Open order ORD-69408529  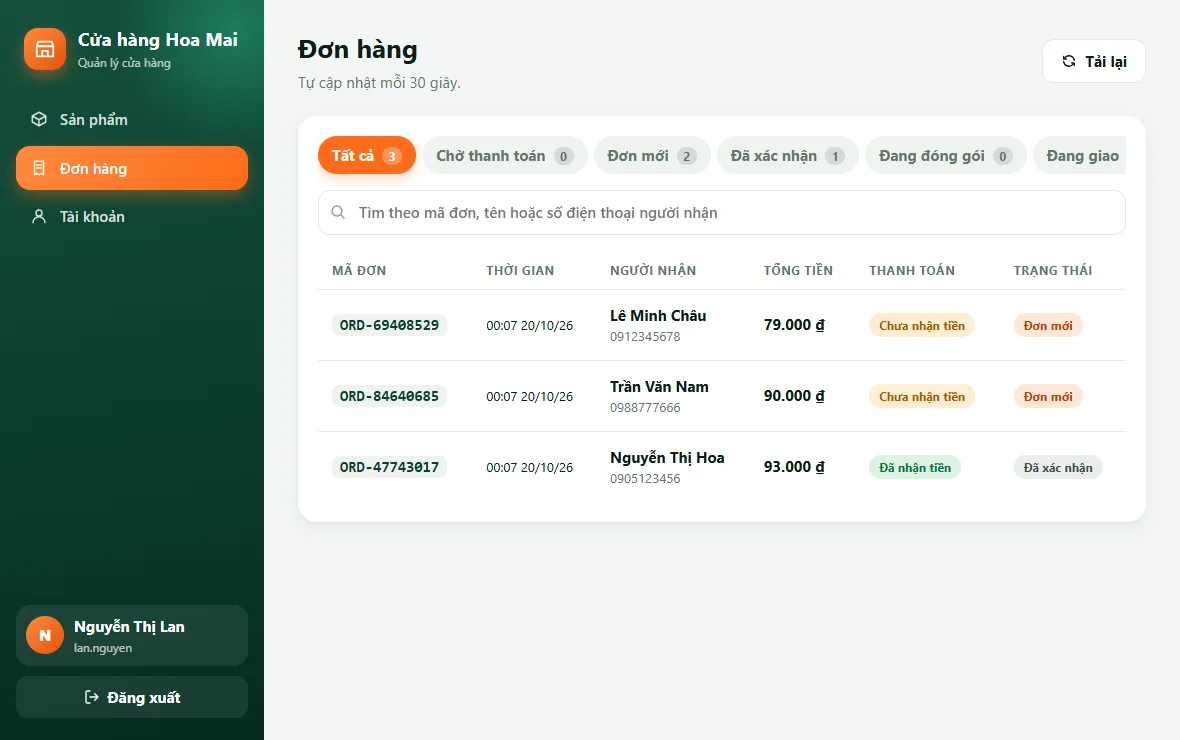[389, 325]
